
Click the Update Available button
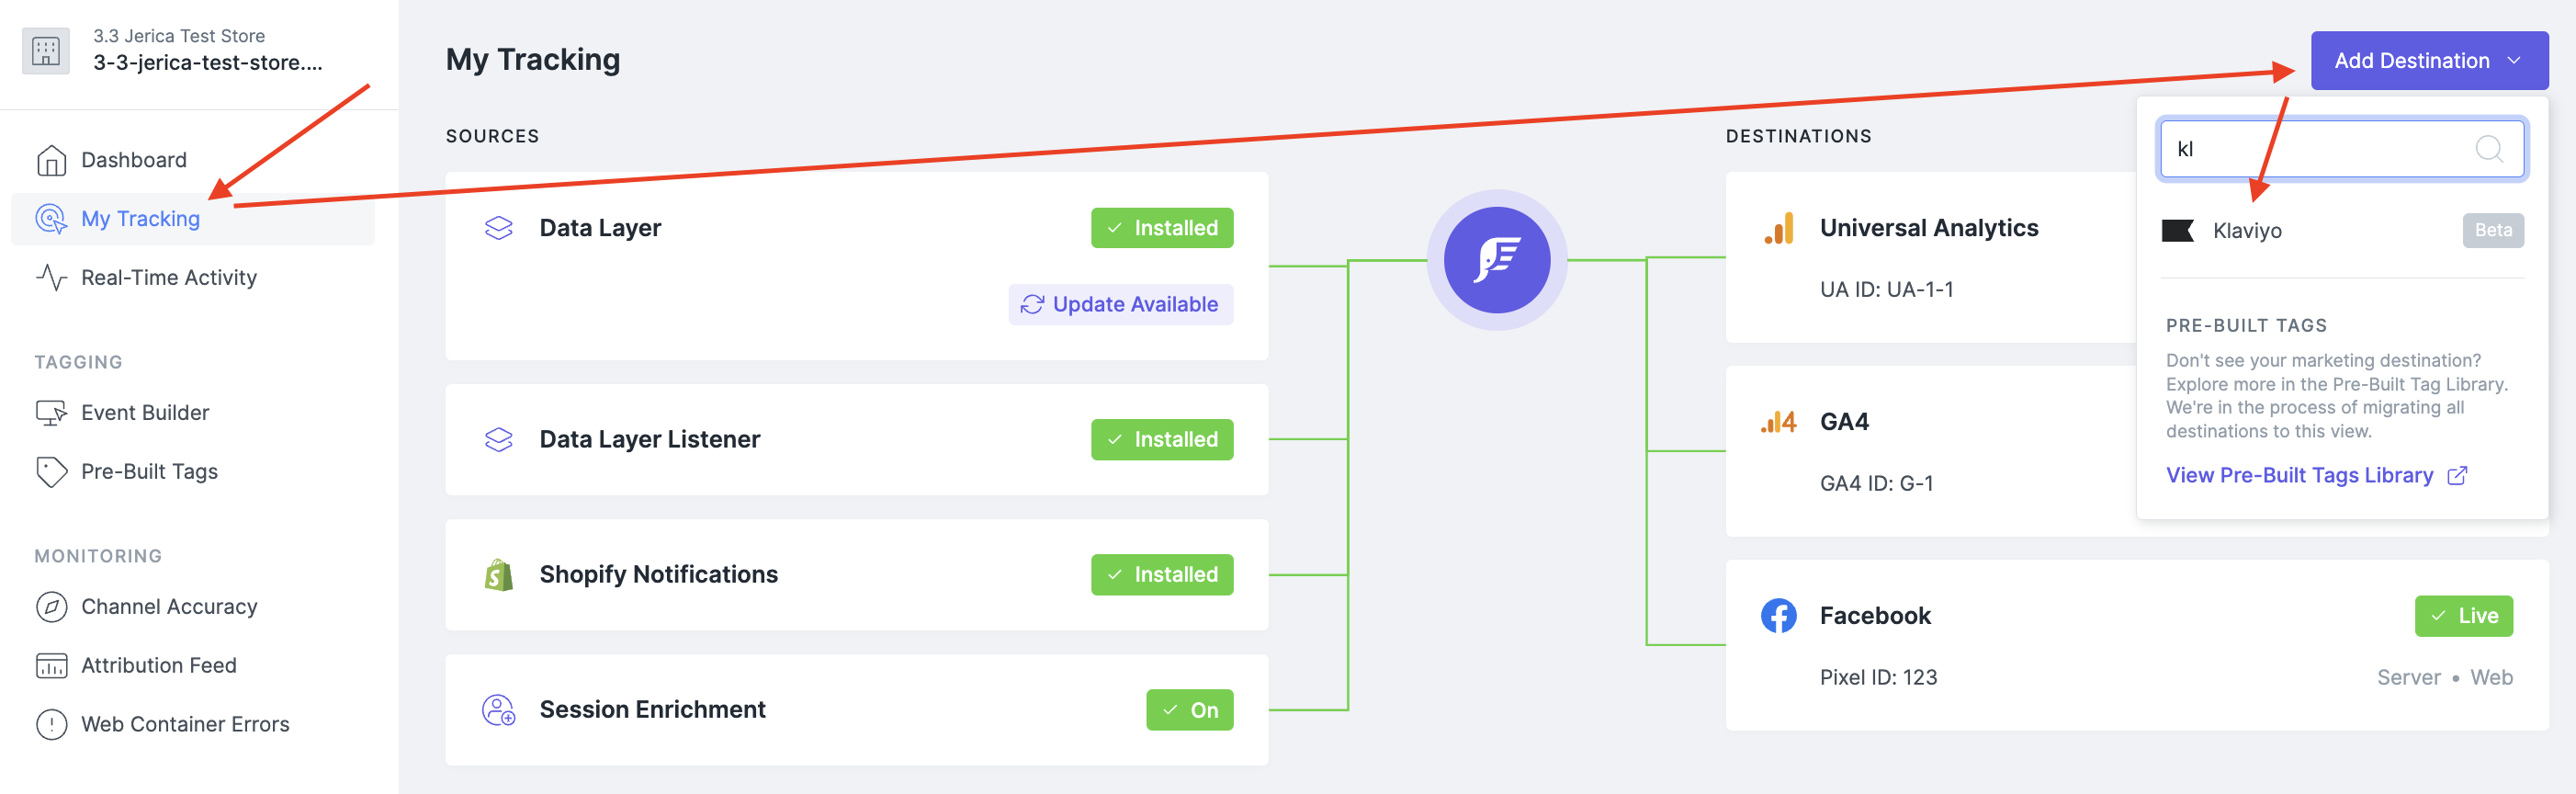coord(1120,304)
